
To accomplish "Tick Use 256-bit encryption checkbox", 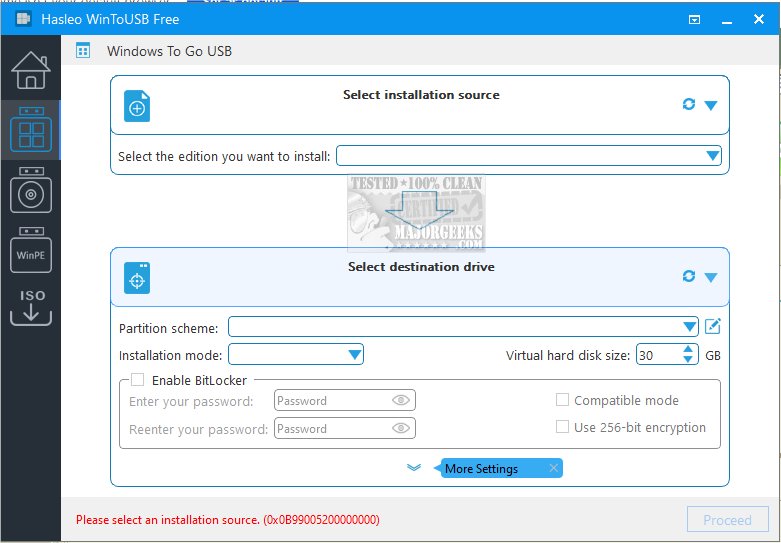I will [562, 426].
